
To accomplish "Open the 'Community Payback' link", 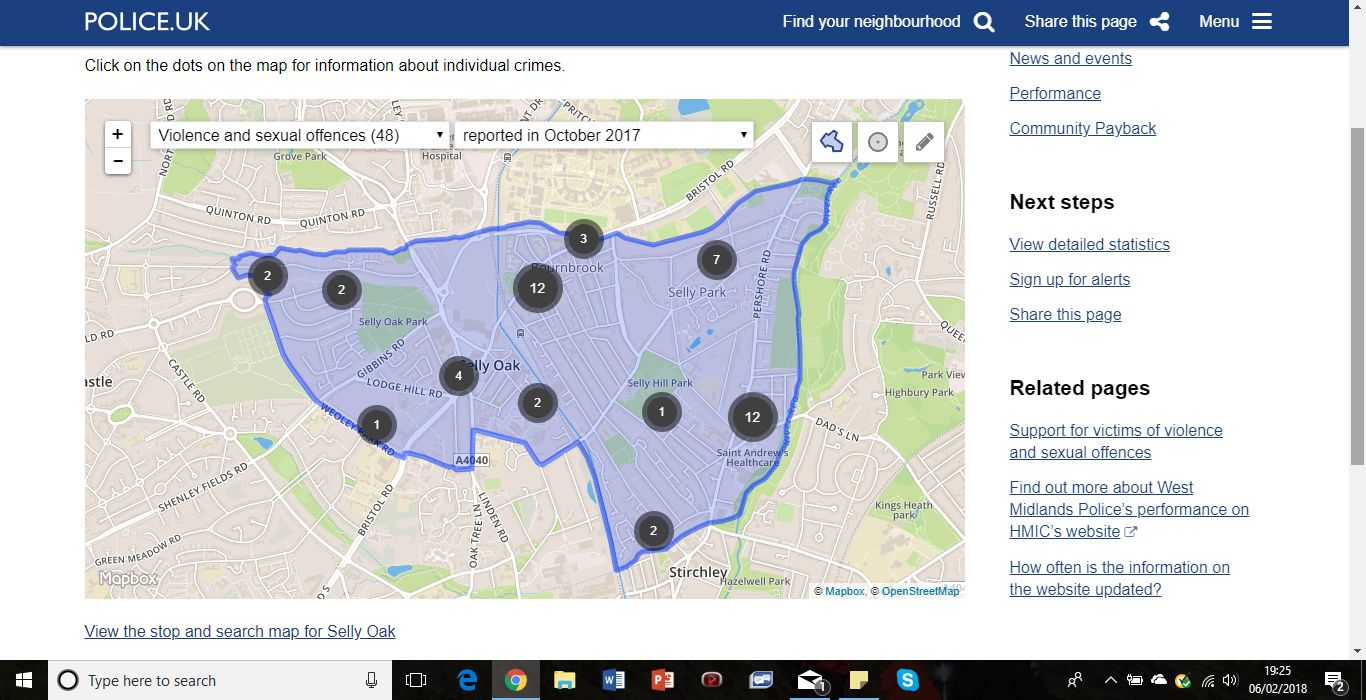I will tap(1082, 128).
